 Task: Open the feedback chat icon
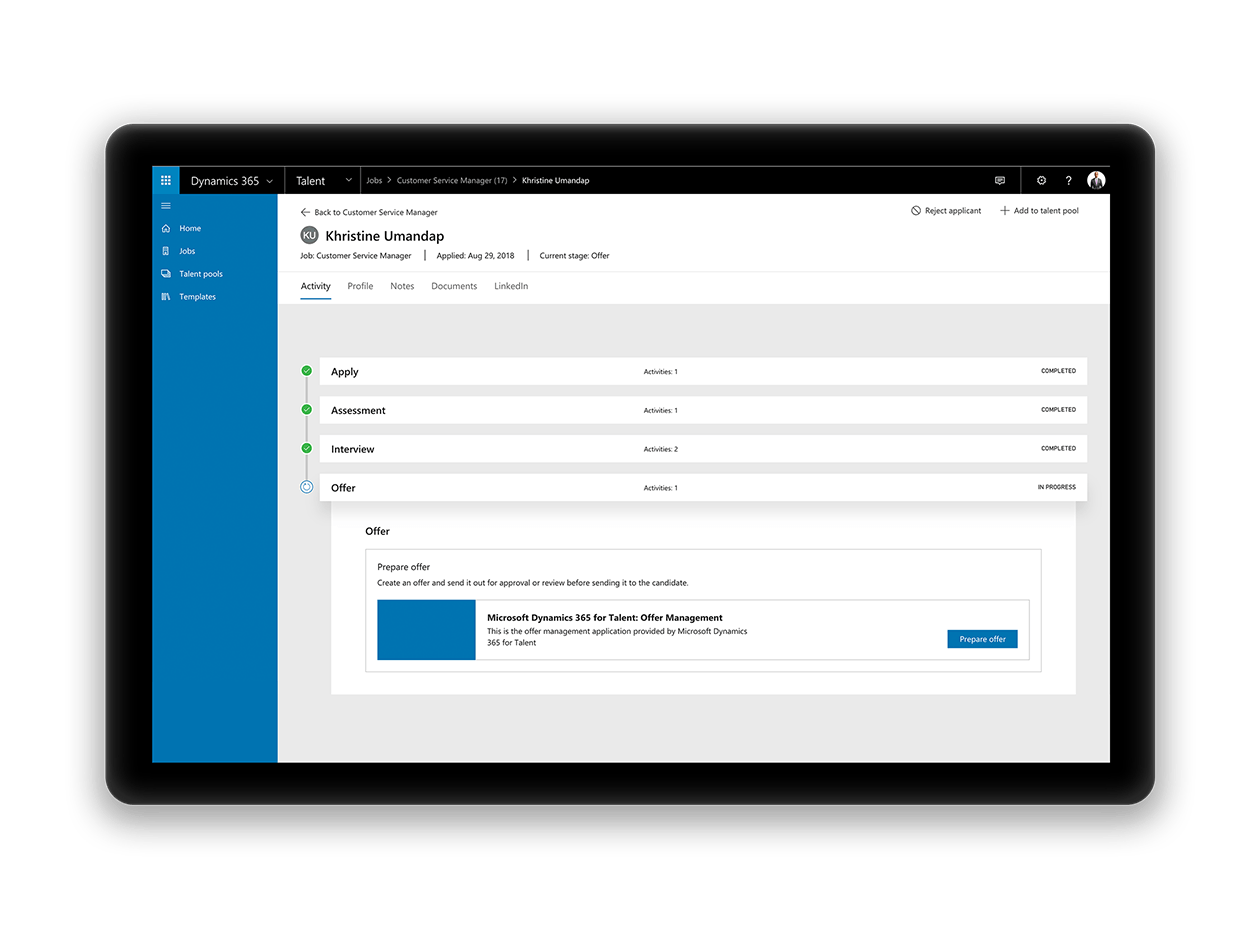point(1000,181)
